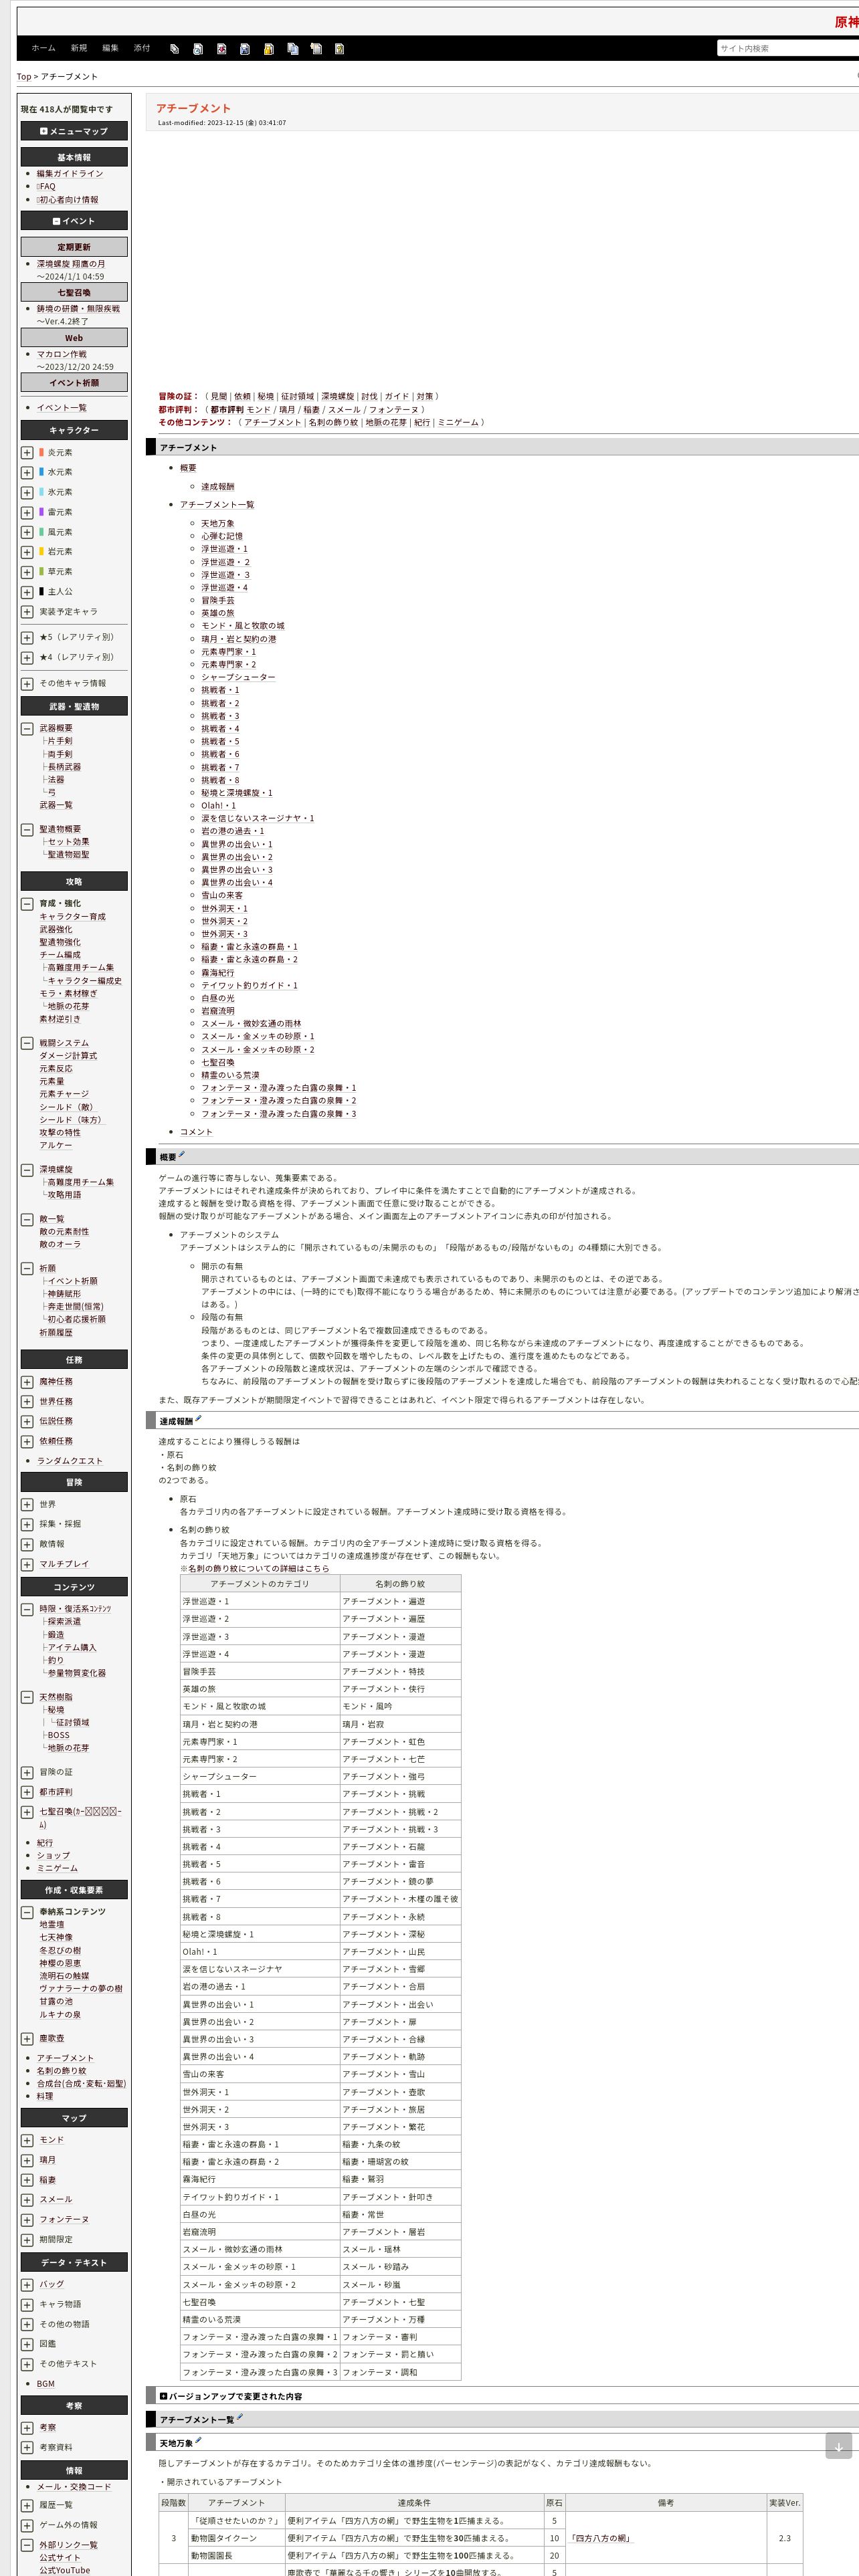
Task: Click ミニゲーム in その他コンテンツ row
Action: [x=458, y=423]
